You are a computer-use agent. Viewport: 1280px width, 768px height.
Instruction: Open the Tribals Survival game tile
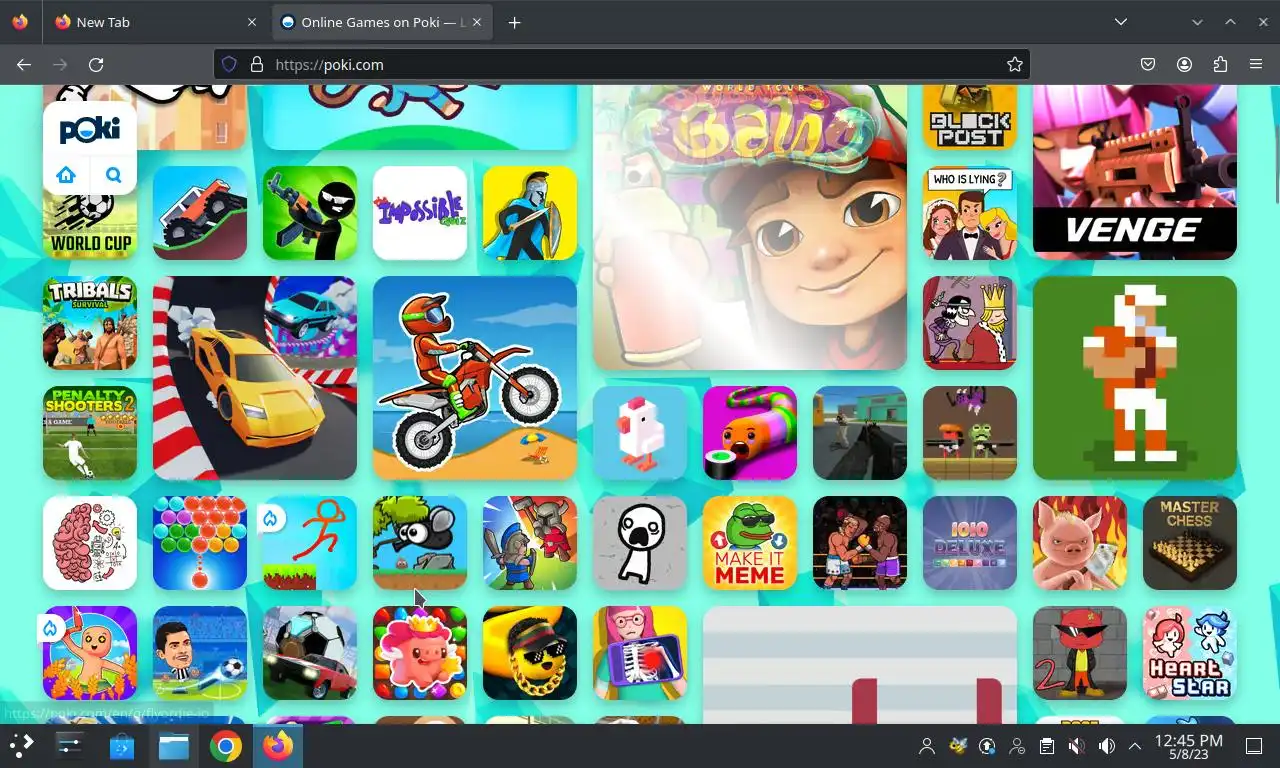coord(90,323)
